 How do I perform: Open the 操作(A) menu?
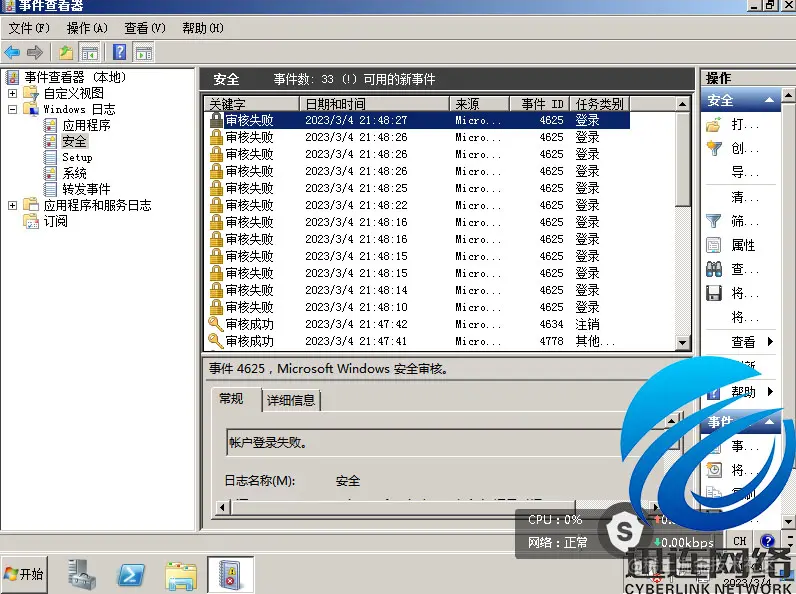click(87, 28)
